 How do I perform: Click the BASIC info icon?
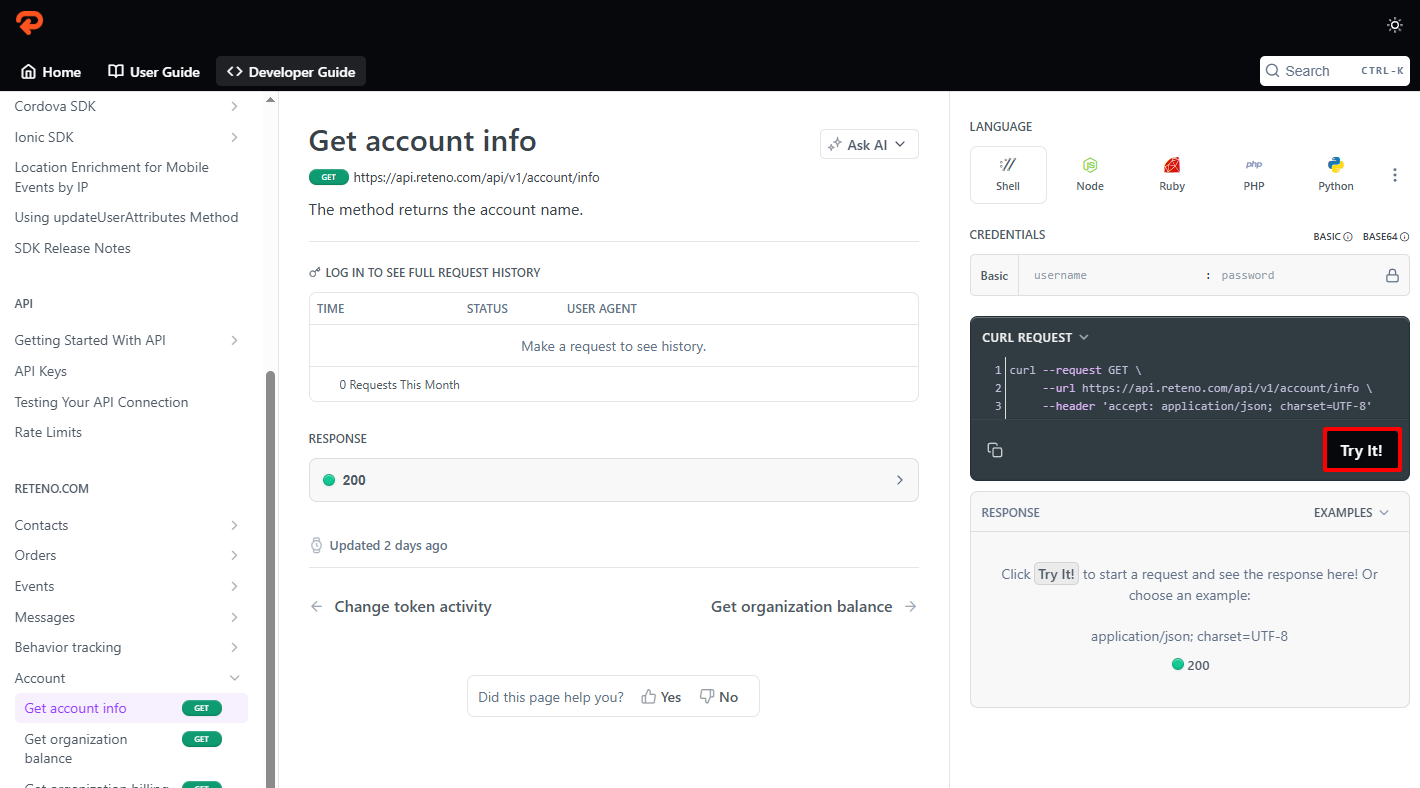1348,237
